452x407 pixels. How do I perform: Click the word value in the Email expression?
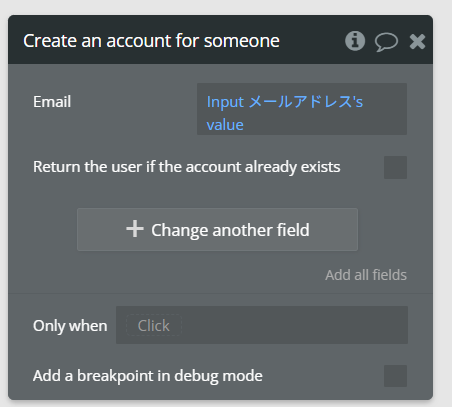click(225, 125)
